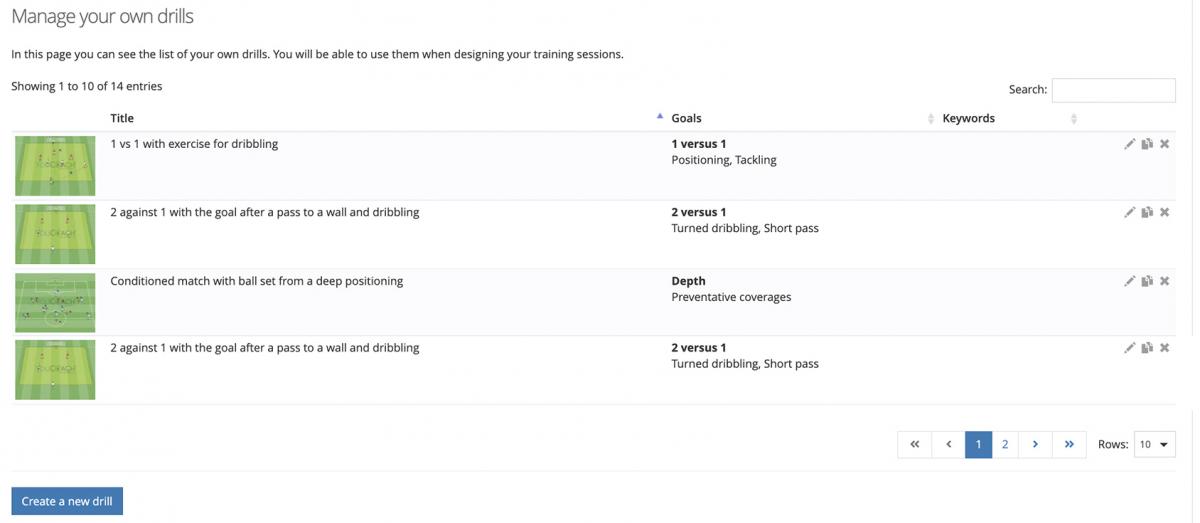
Task: Open the Rows per page dropdown
Action: 1155,444
